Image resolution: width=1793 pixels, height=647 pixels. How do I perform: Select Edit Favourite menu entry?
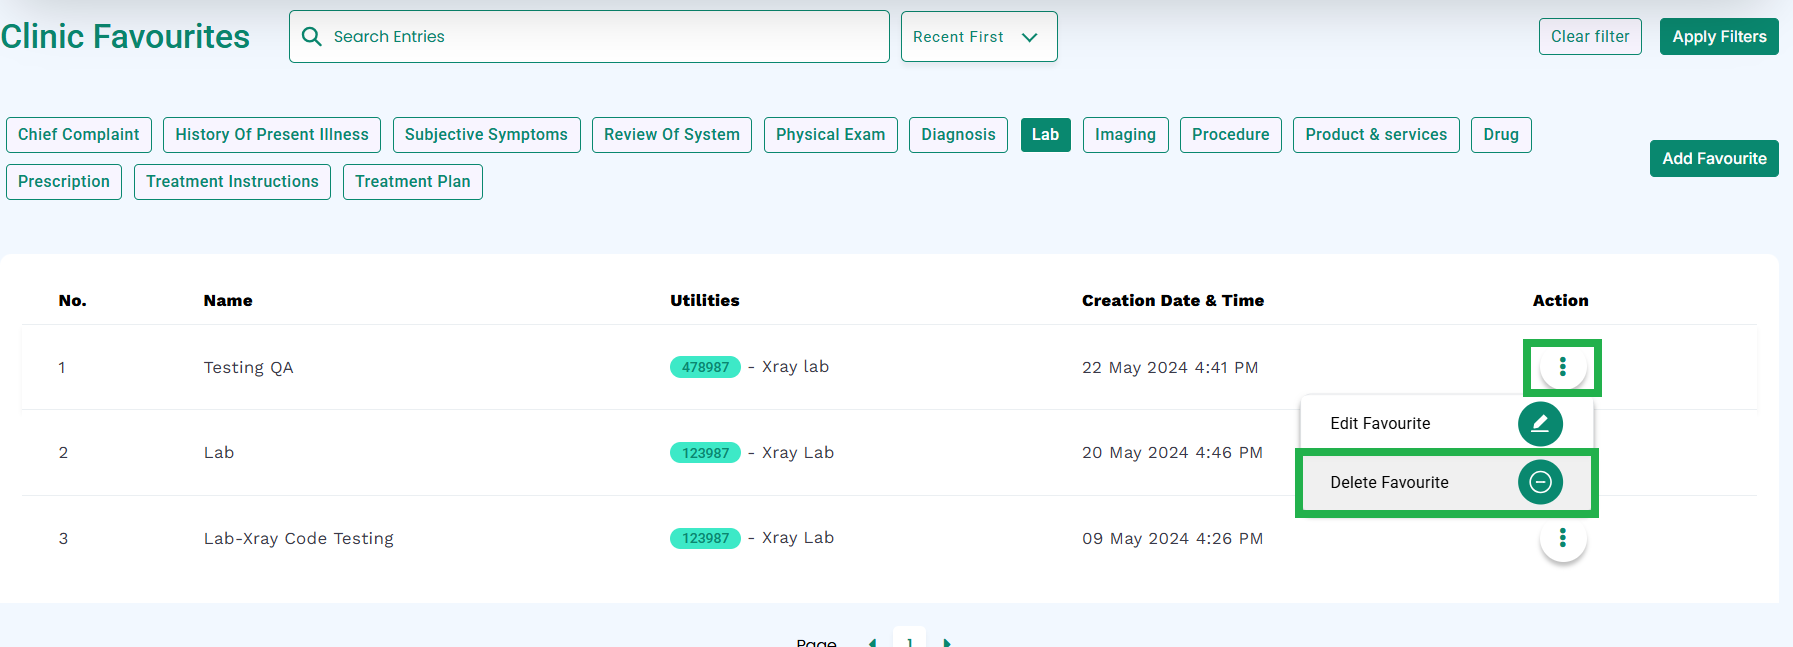1446,424
